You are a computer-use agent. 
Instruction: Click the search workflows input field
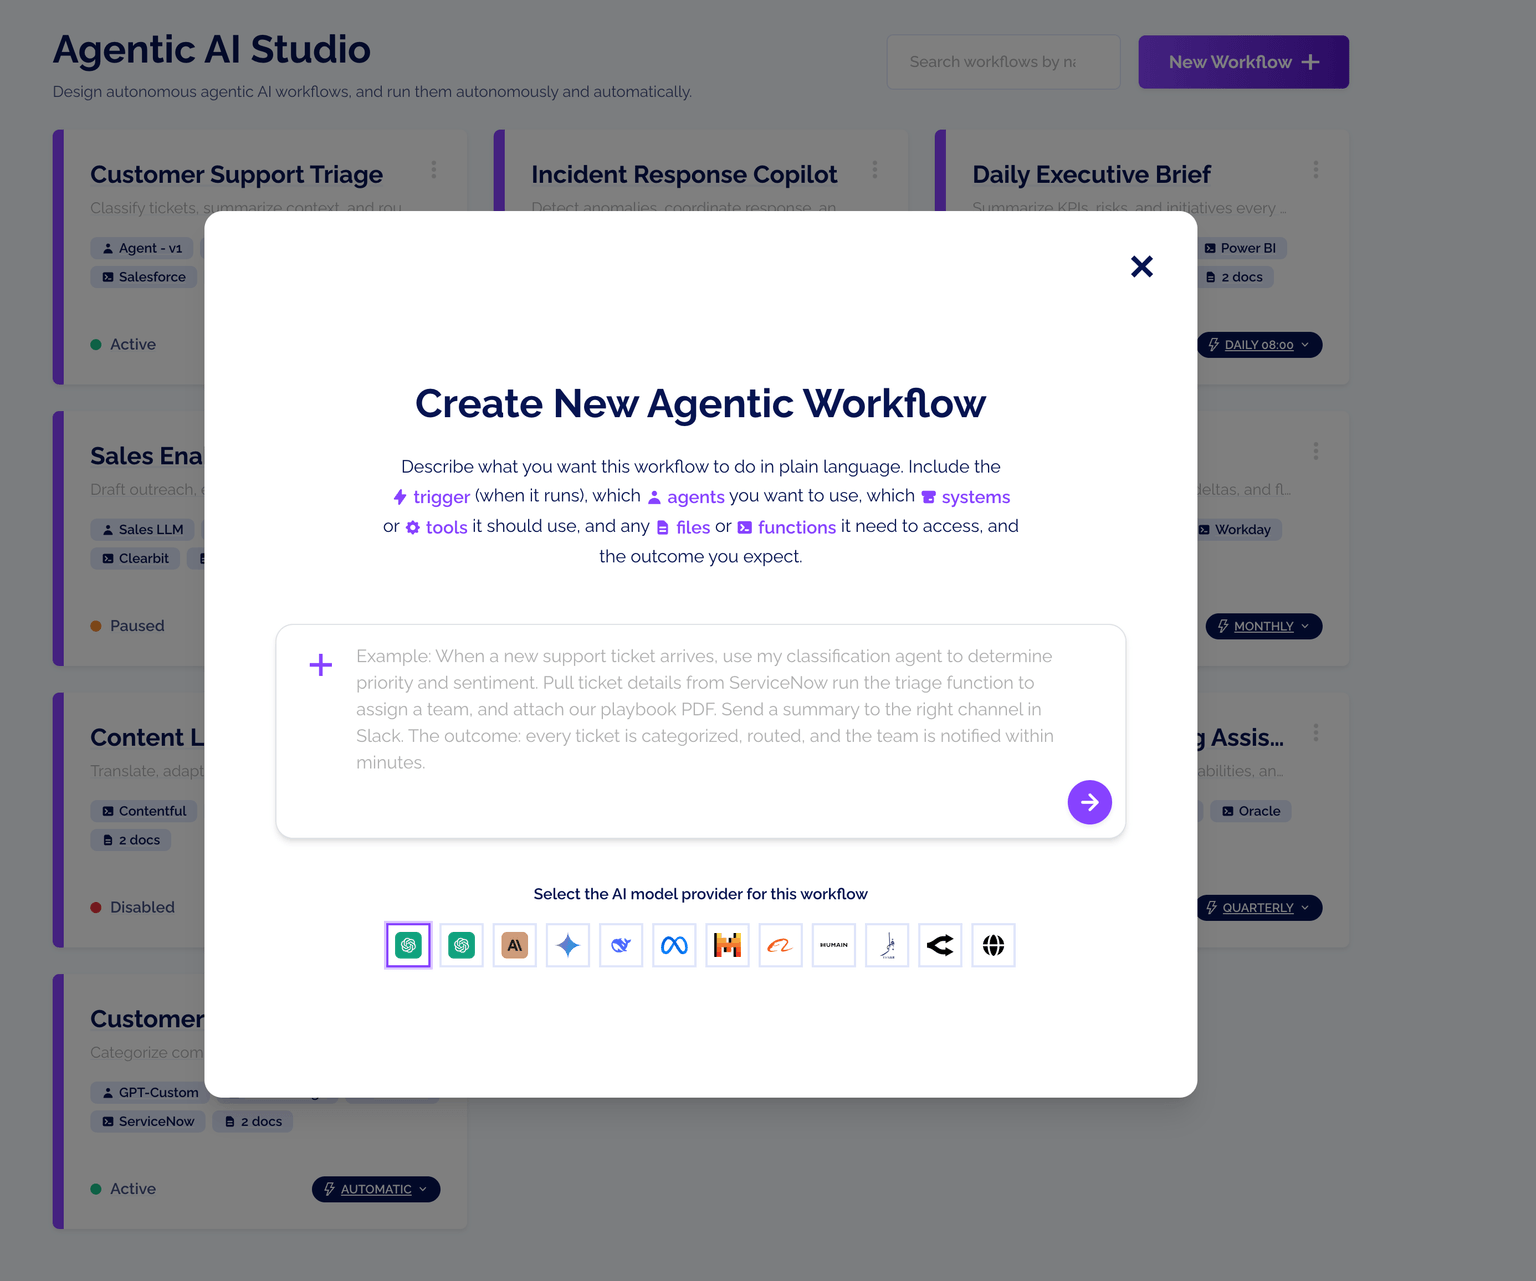point(1003,61)
